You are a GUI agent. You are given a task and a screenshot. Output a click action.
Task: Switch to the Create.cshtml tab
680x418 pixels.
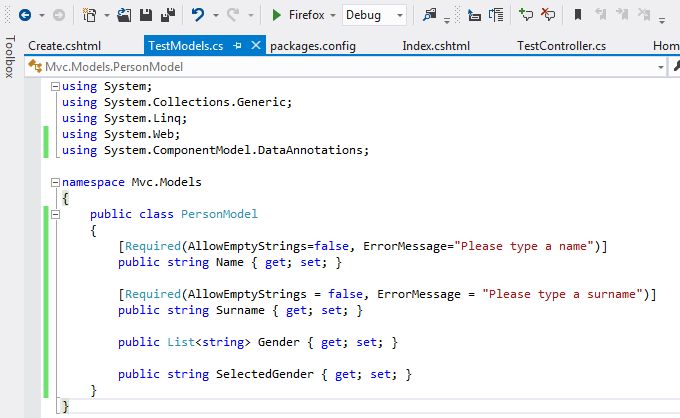[64, 46]
